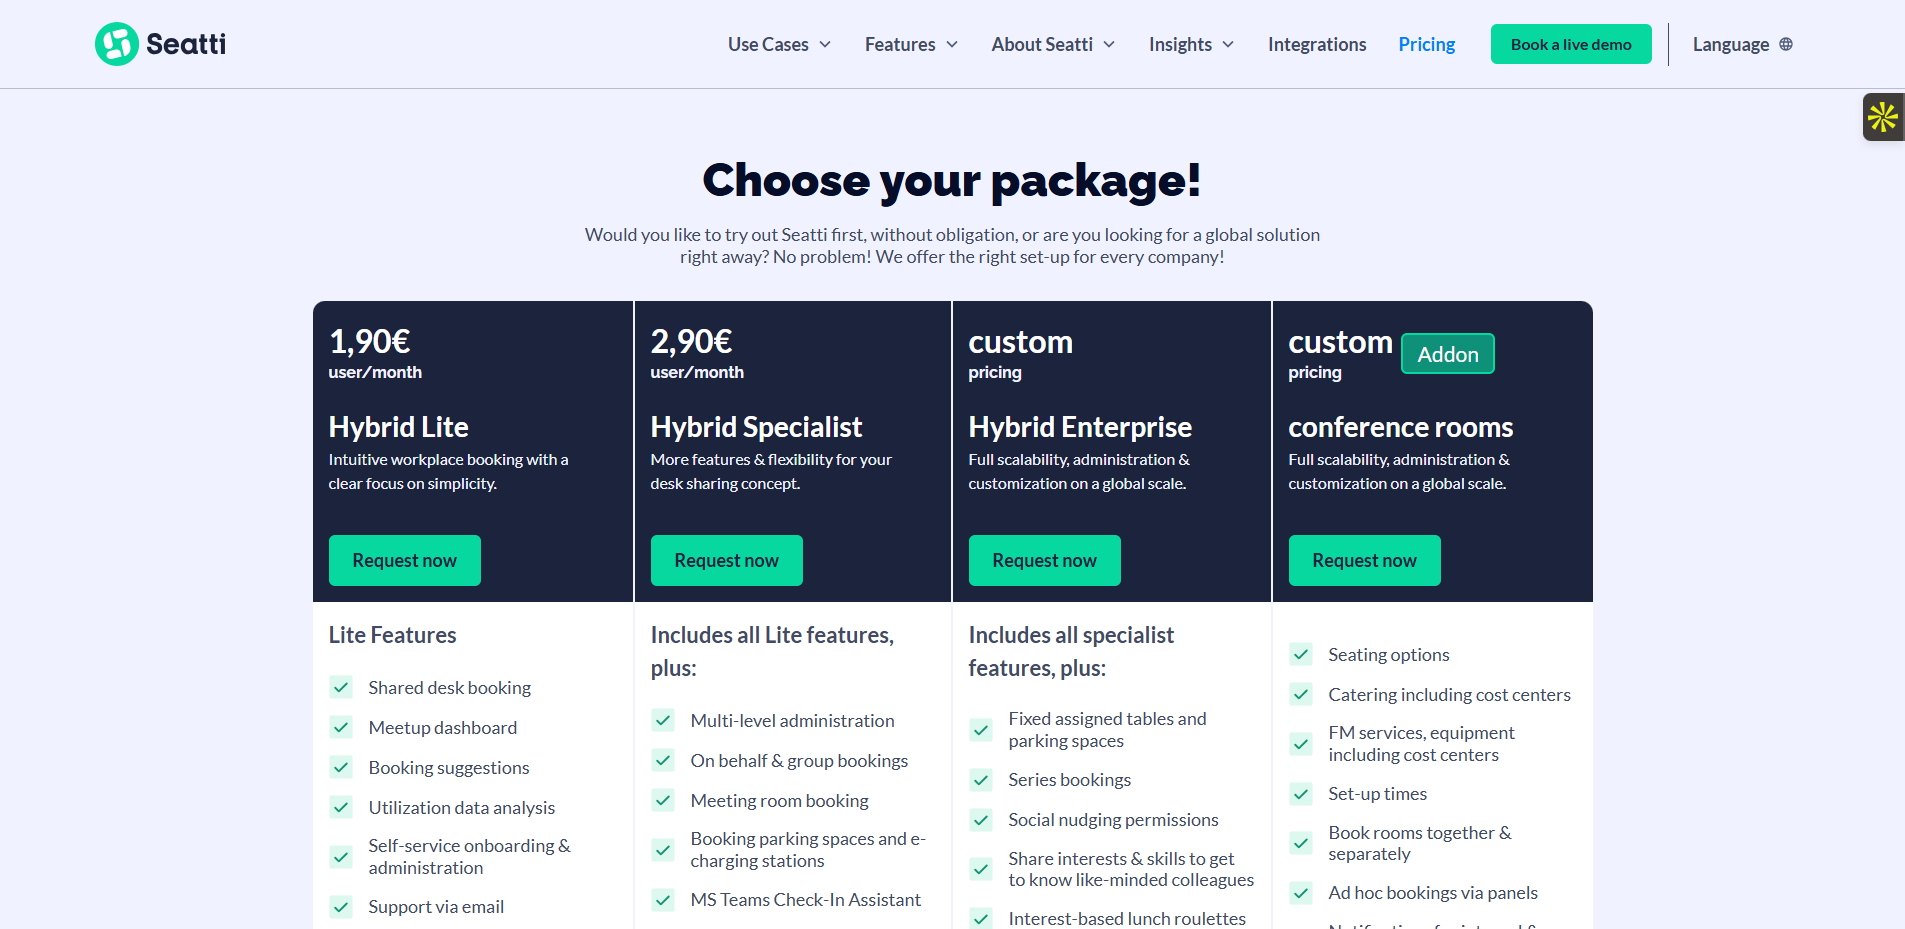Click checkmark icon beside Series bookings
Screen dimensions: 1905x929
(x=981, y=780)
